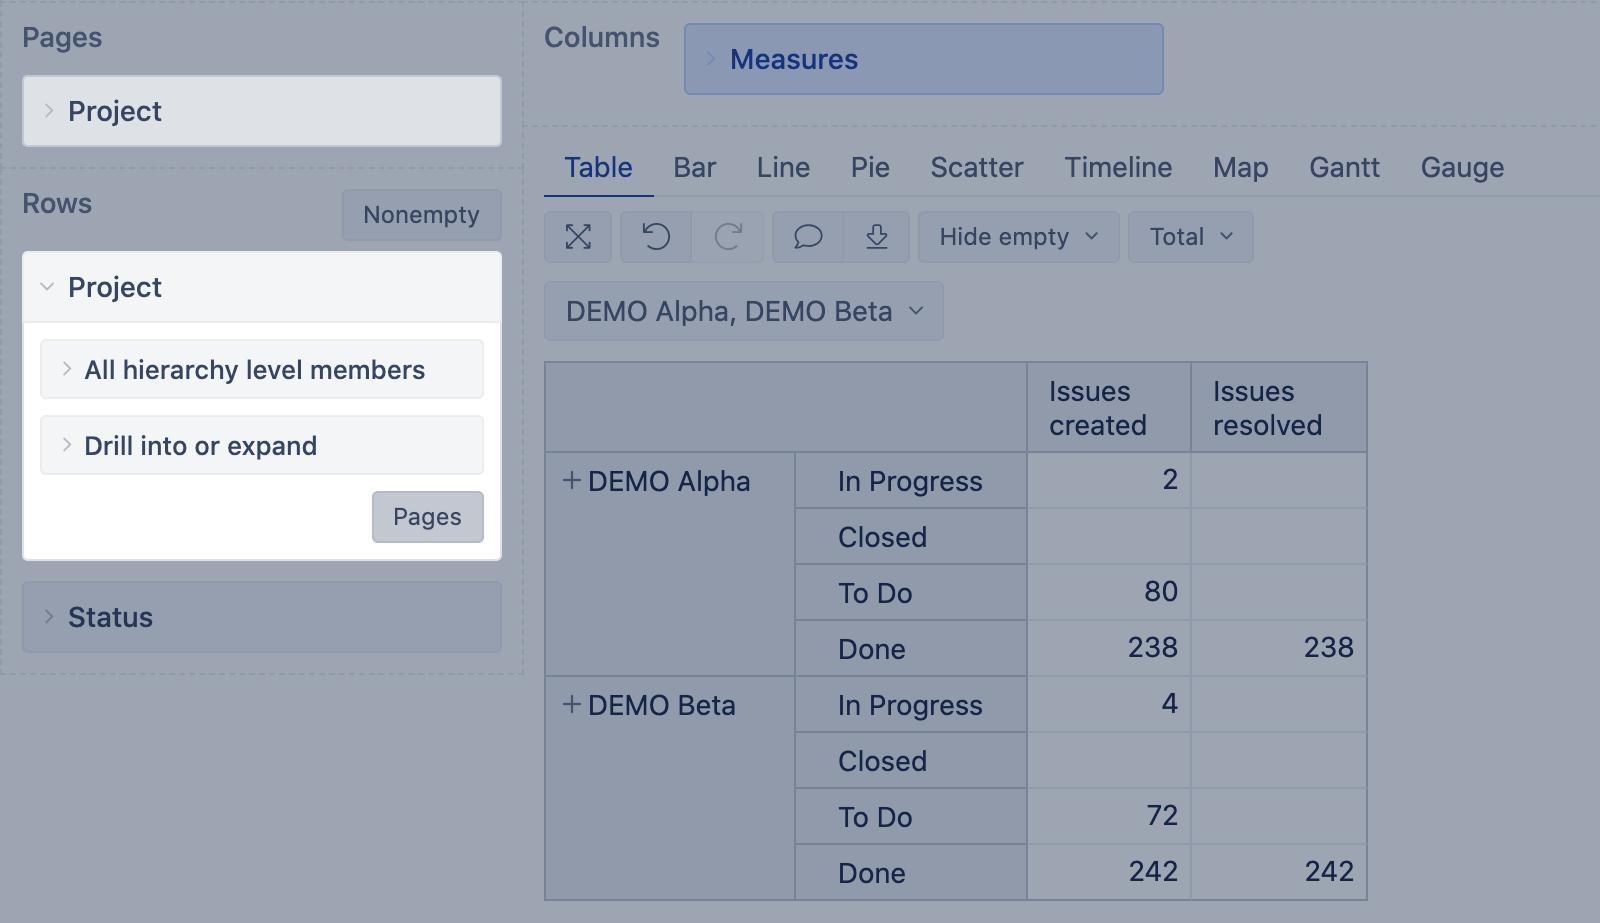The height and width of the screenshot is (923, 1600).
Task: Switch to the Bar chart tab
Action: (694, 167)
